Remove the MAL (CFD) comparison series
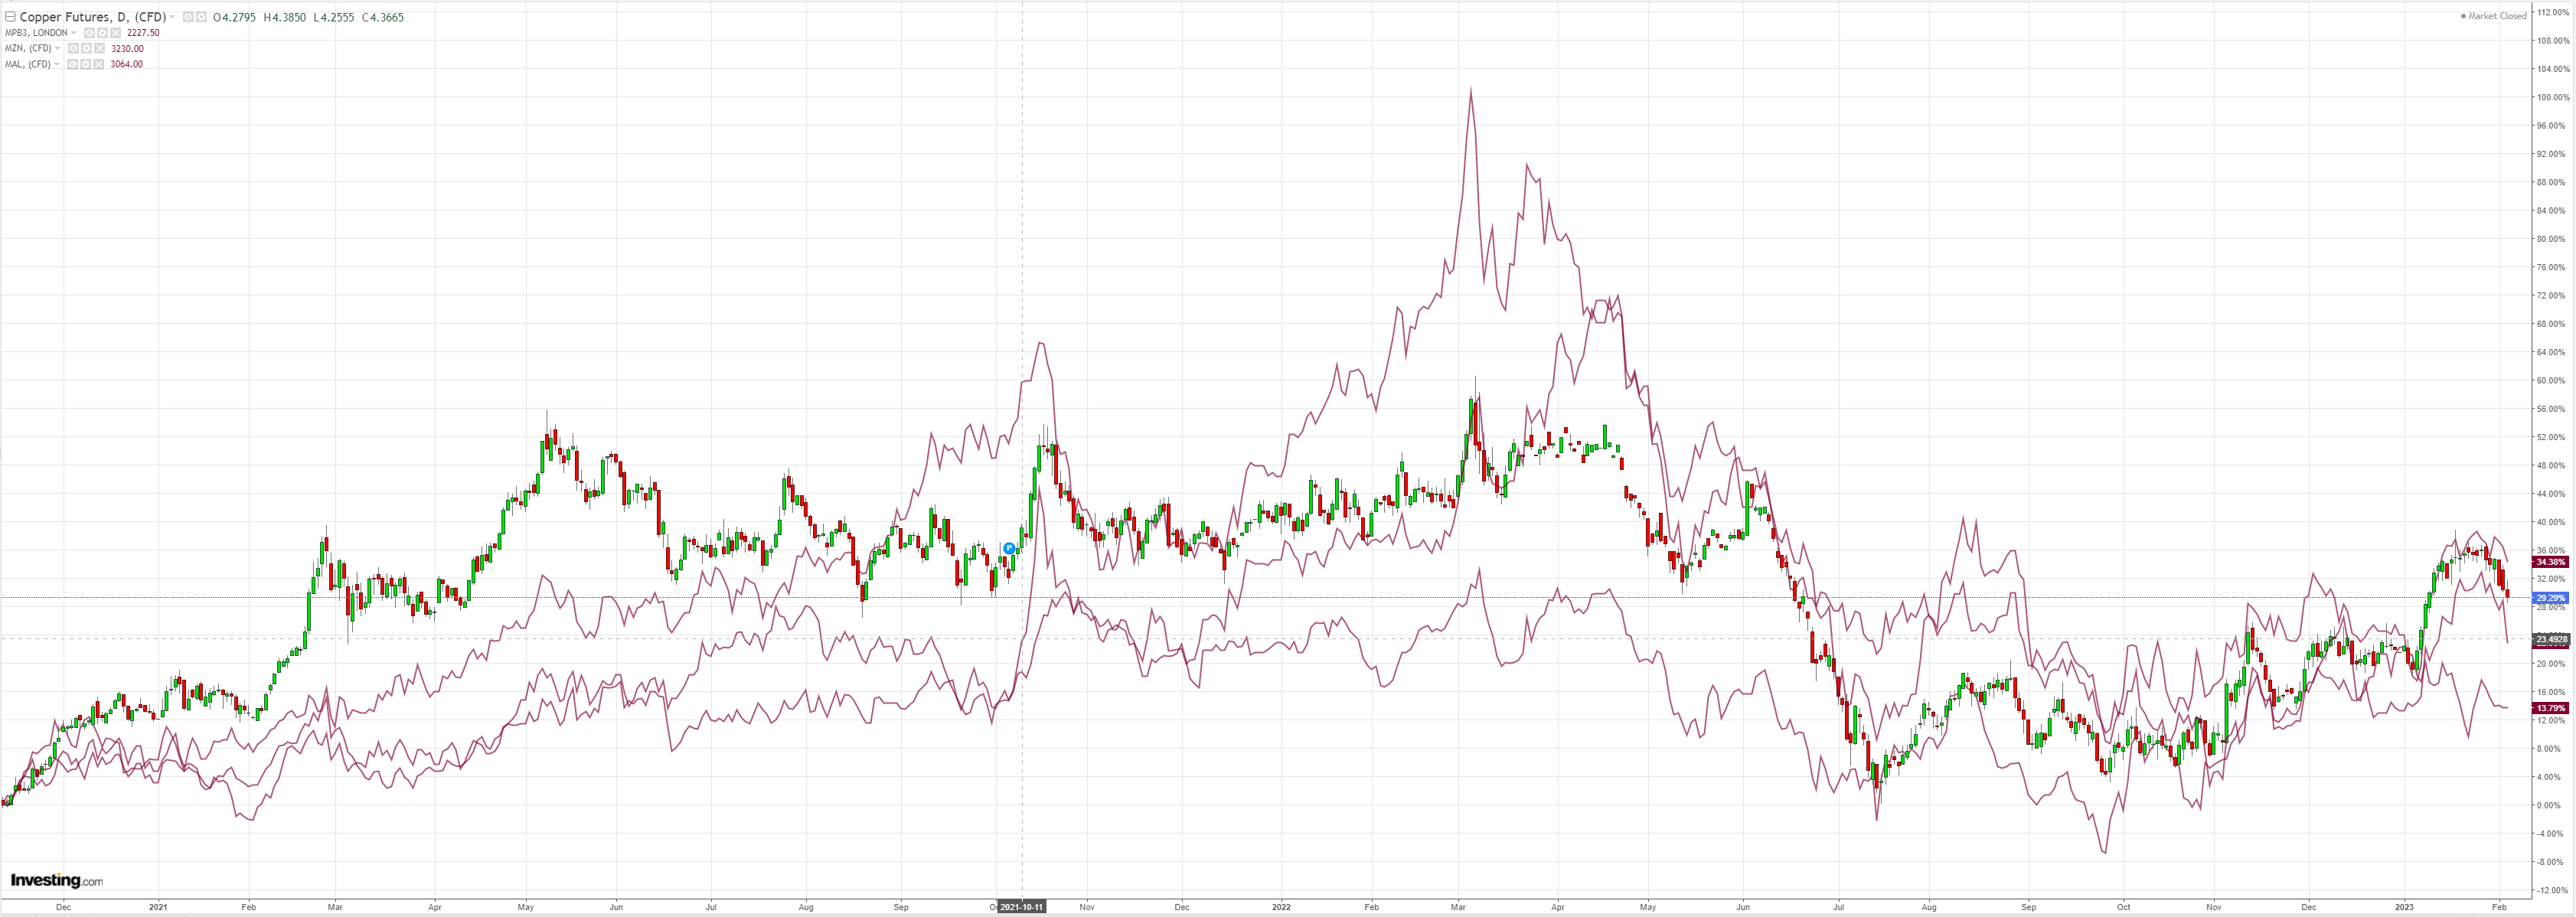The width and height of the screenshot is (2576, 917). [x=99, y=65]
